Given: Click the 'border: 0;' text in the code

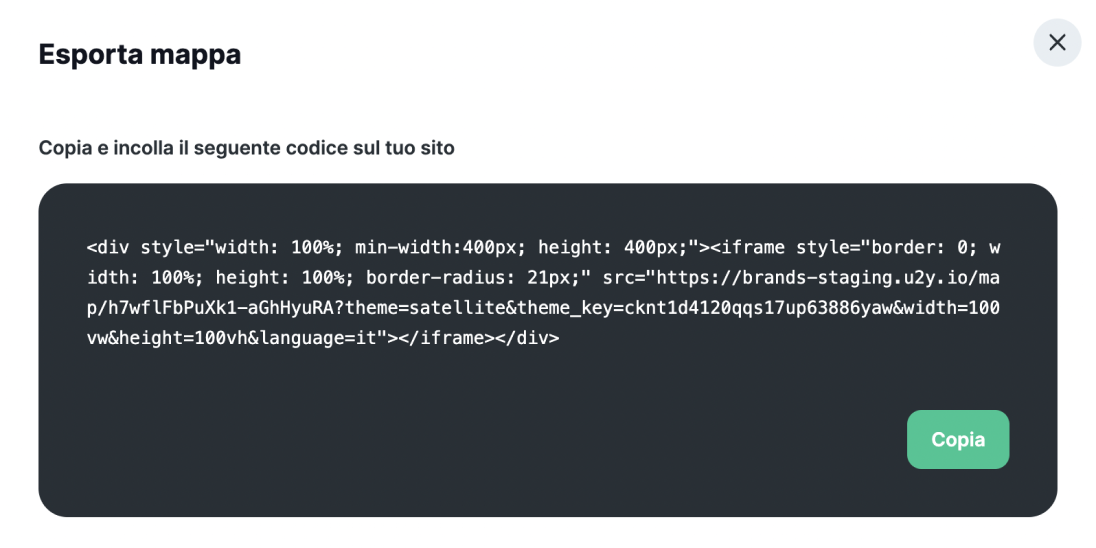Looking at the screenshot, I should [921, 247].
